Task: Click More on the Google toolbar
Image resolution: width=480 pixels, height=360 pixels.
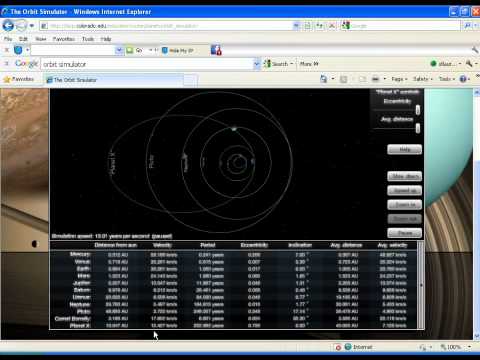Action: (x=309, y=64)
